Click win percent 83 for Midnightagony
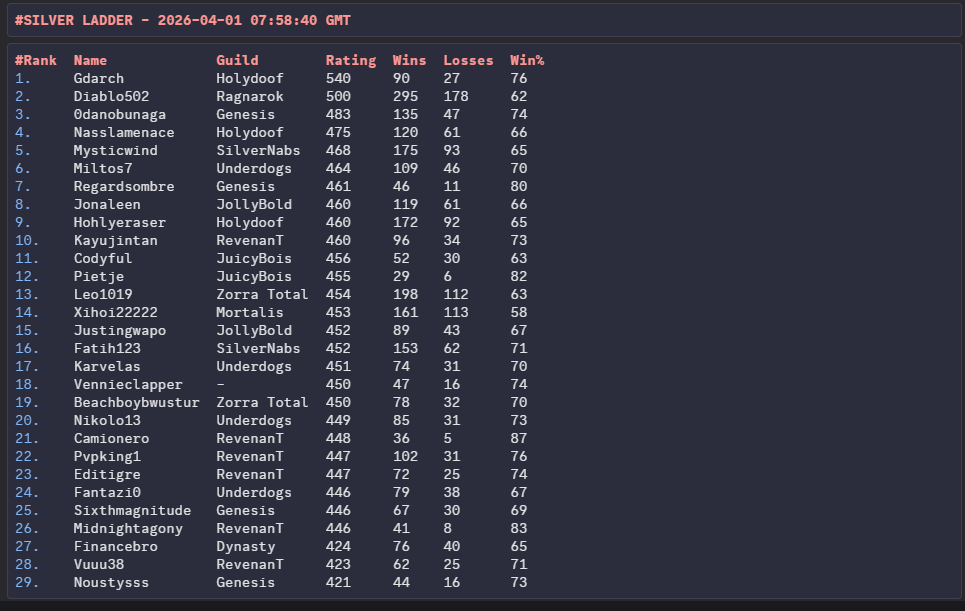The height and width of the screenshot is (611, 965). tap(518, 528)
